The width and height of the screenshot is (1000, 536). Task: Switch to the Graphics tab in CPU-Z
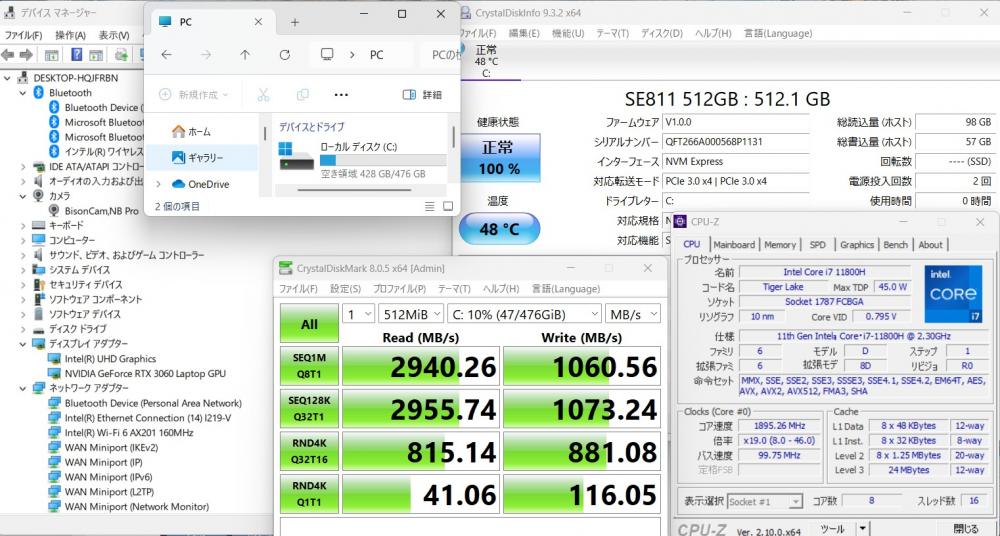point(857,244)
